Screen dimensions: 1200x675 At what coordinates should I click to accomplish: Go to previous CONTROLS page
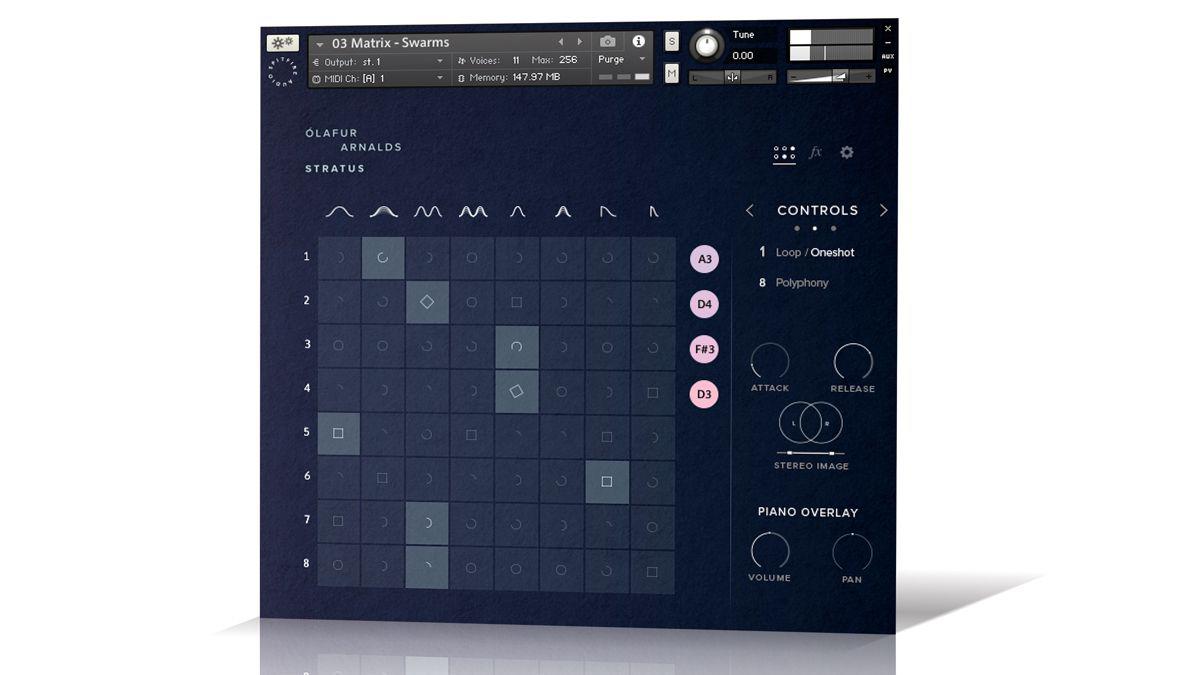[750, 211]
